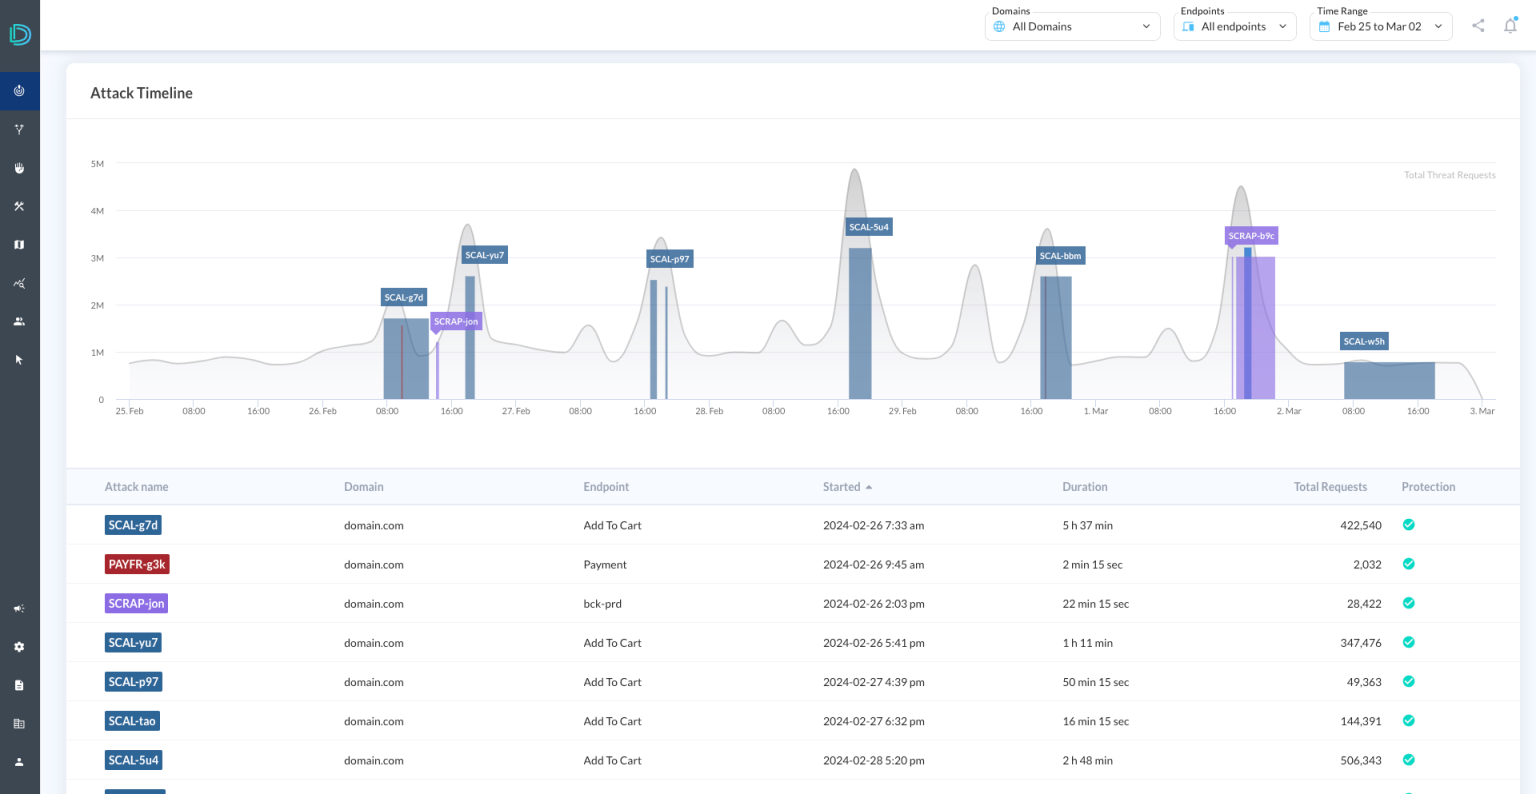
Task: Open the megaphone announcements icon
Action: (19, 608)
